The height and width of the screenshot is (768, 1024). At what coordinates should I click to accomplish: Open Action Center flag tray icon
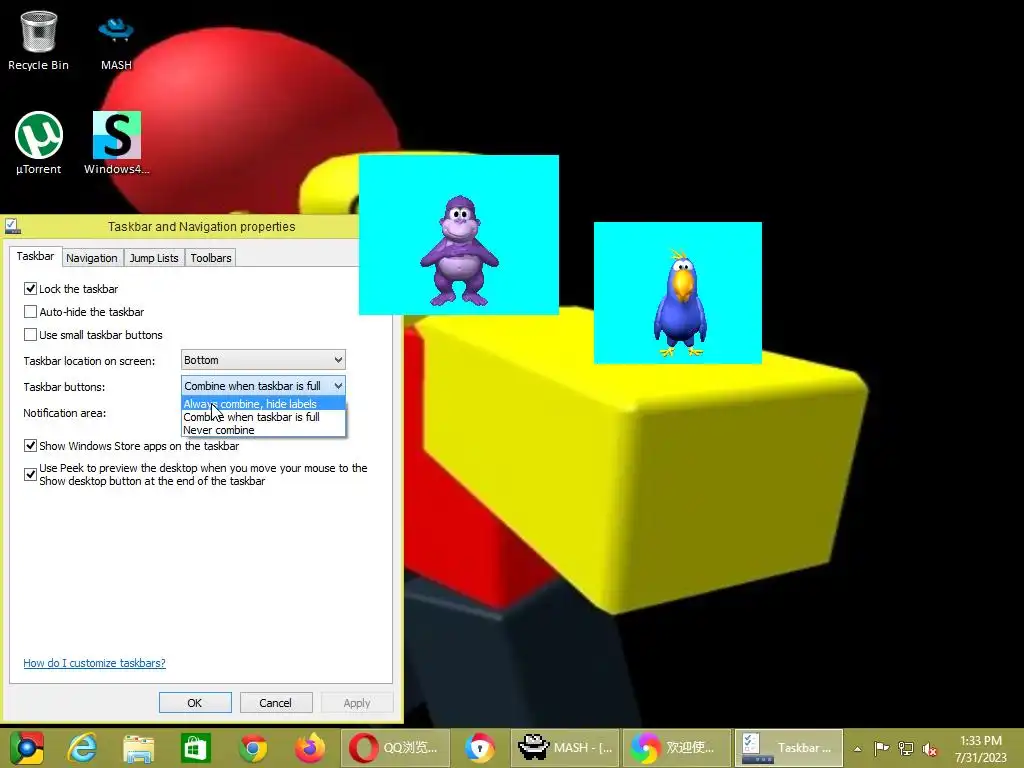click(881, 748)
